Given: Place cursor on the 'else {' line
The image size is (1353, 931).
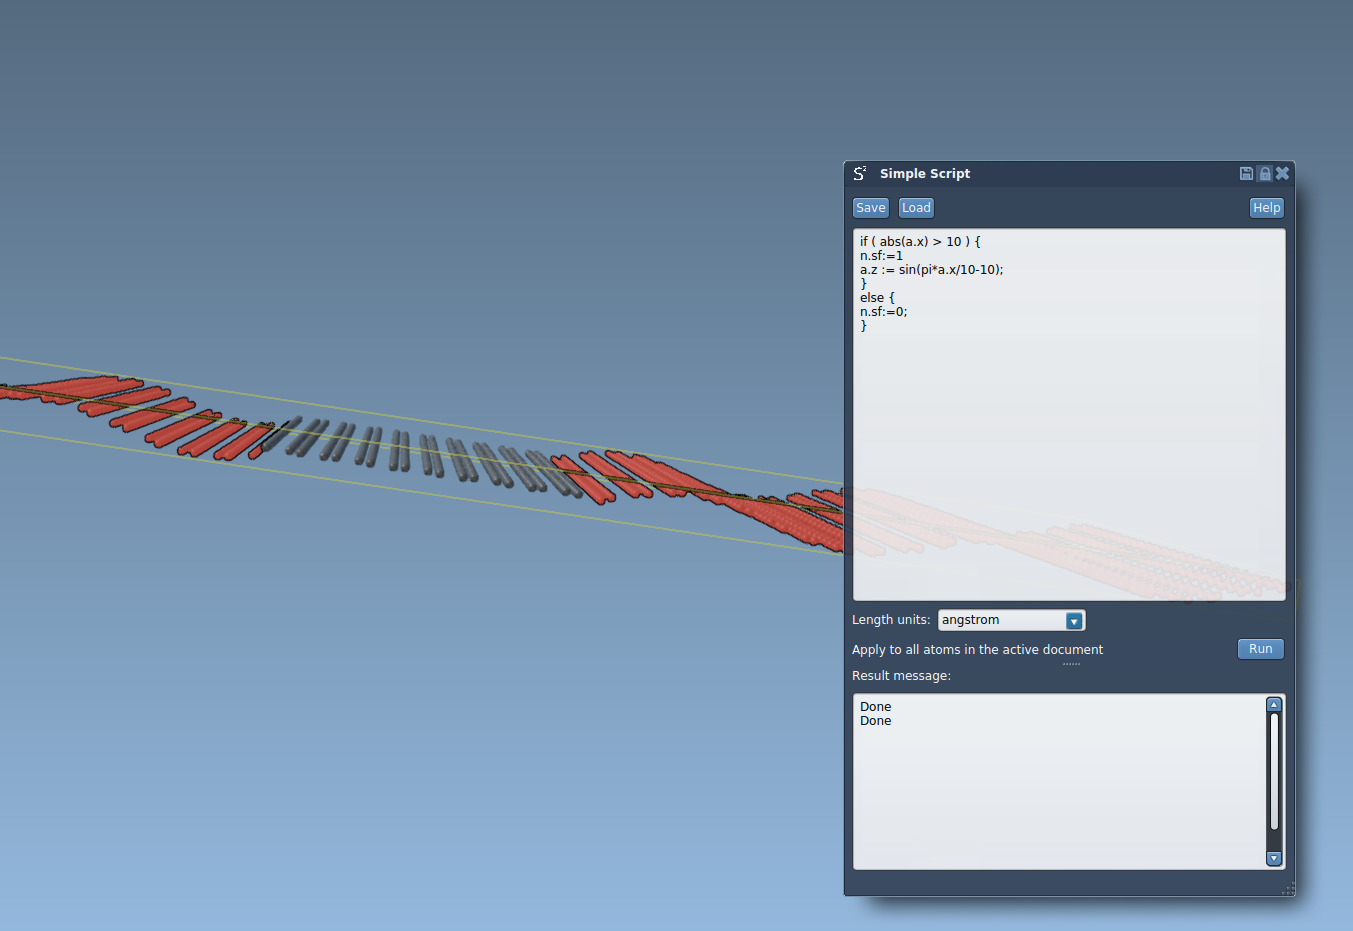Looking at the screenshot, I should tap(877, 298).
